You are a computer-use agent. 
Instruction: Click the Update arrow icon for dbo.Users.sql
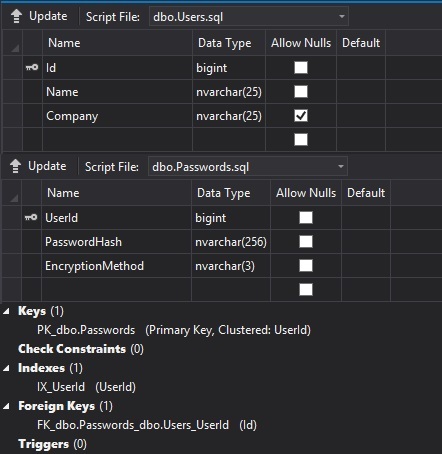(16, 16)
